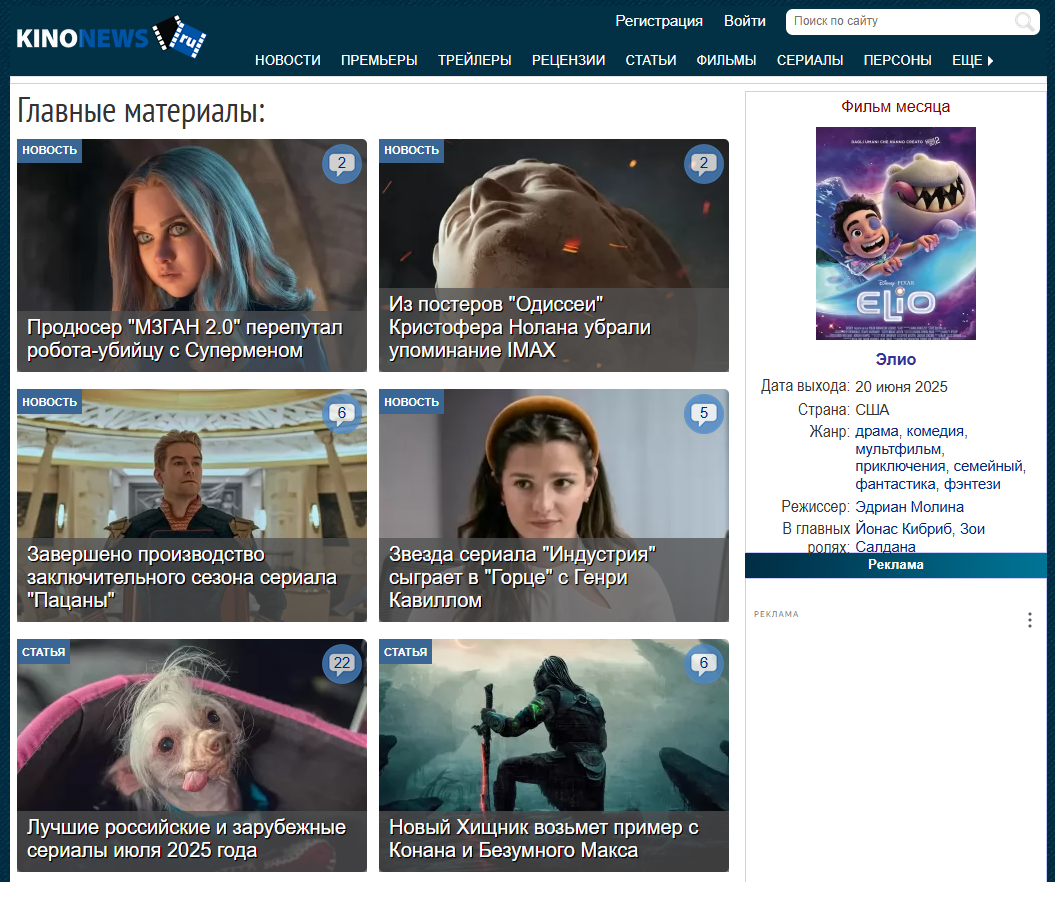Viewport: 1055px width, 897px height.
Task: Open headline about "Пацаны" final season
Action: 182,577
